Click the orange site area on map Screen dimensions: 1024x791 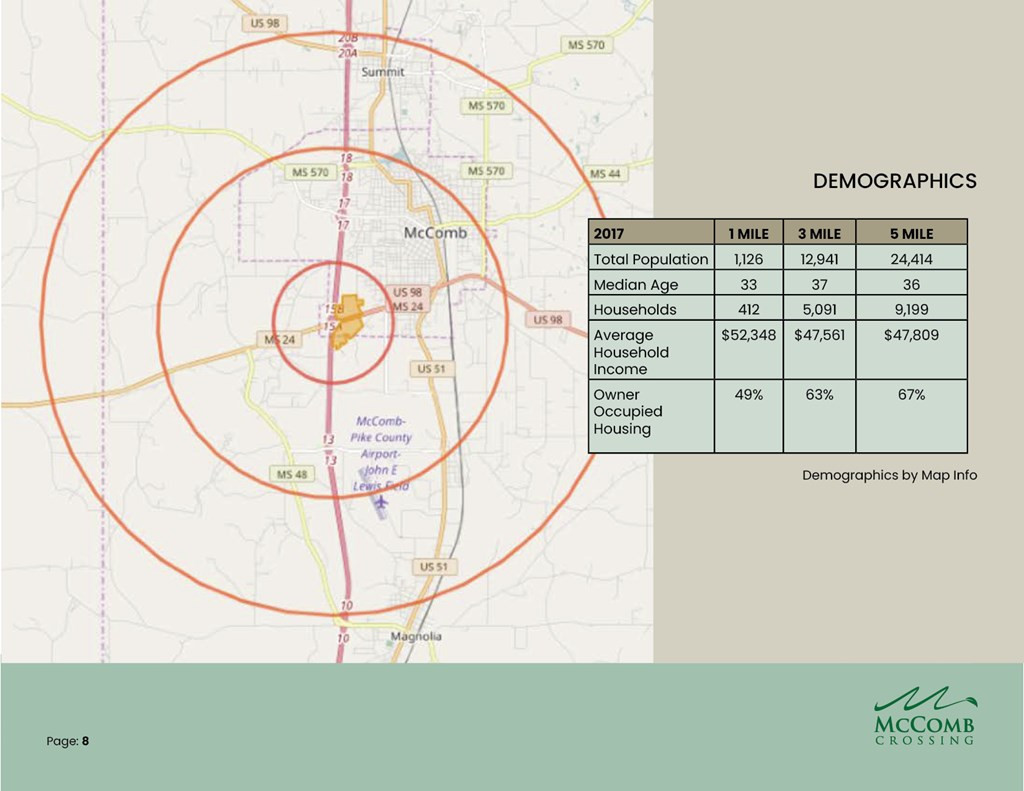coord(345,320)
